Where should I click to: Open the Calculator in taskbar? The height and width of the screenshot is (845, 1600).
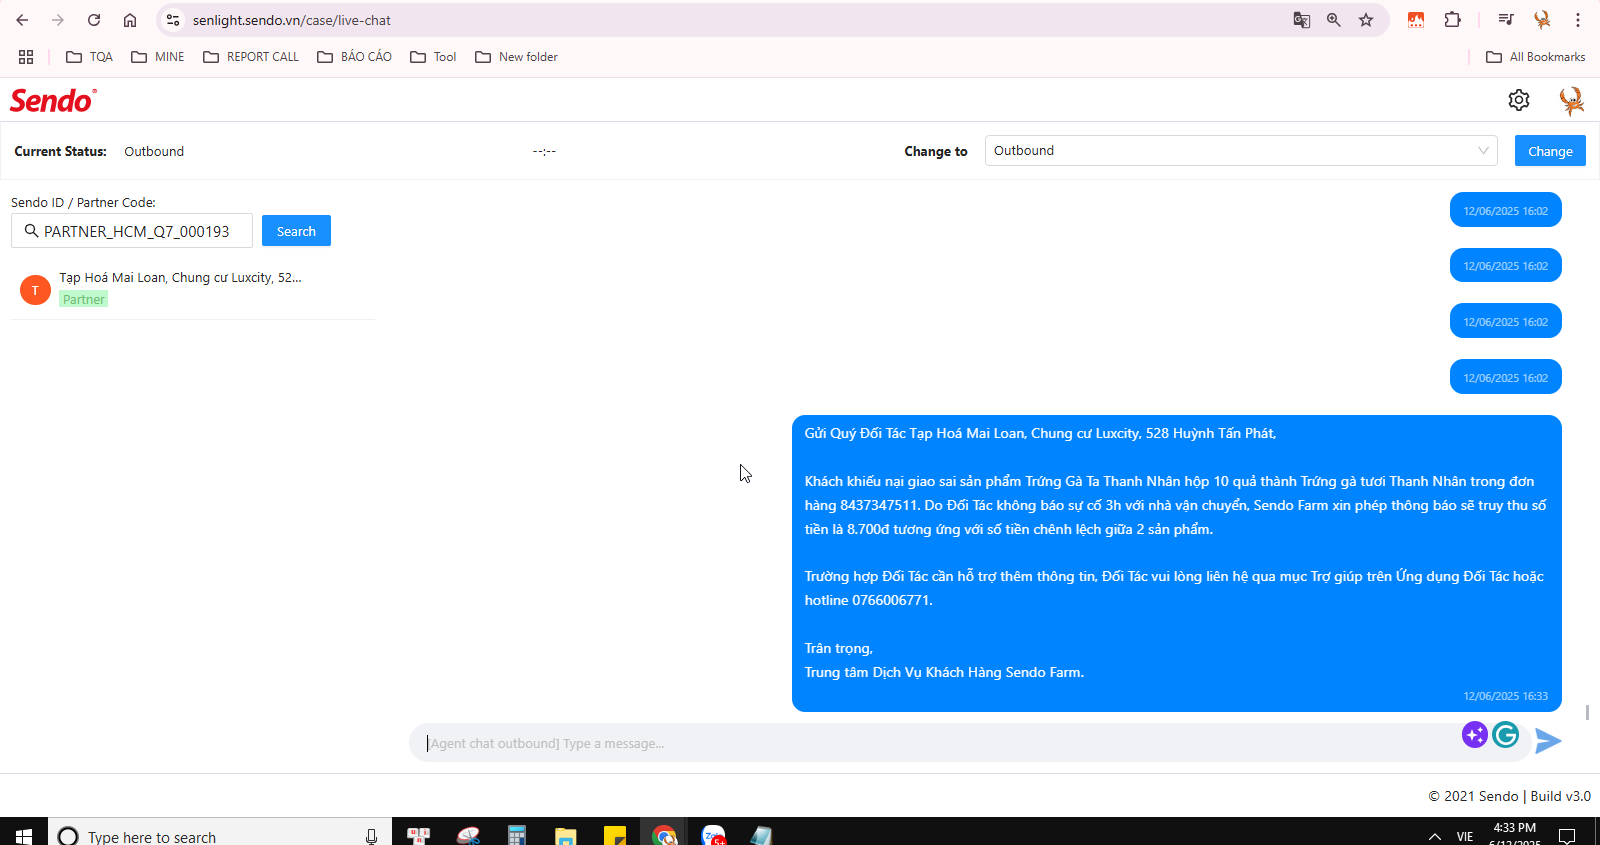point(516,835)
